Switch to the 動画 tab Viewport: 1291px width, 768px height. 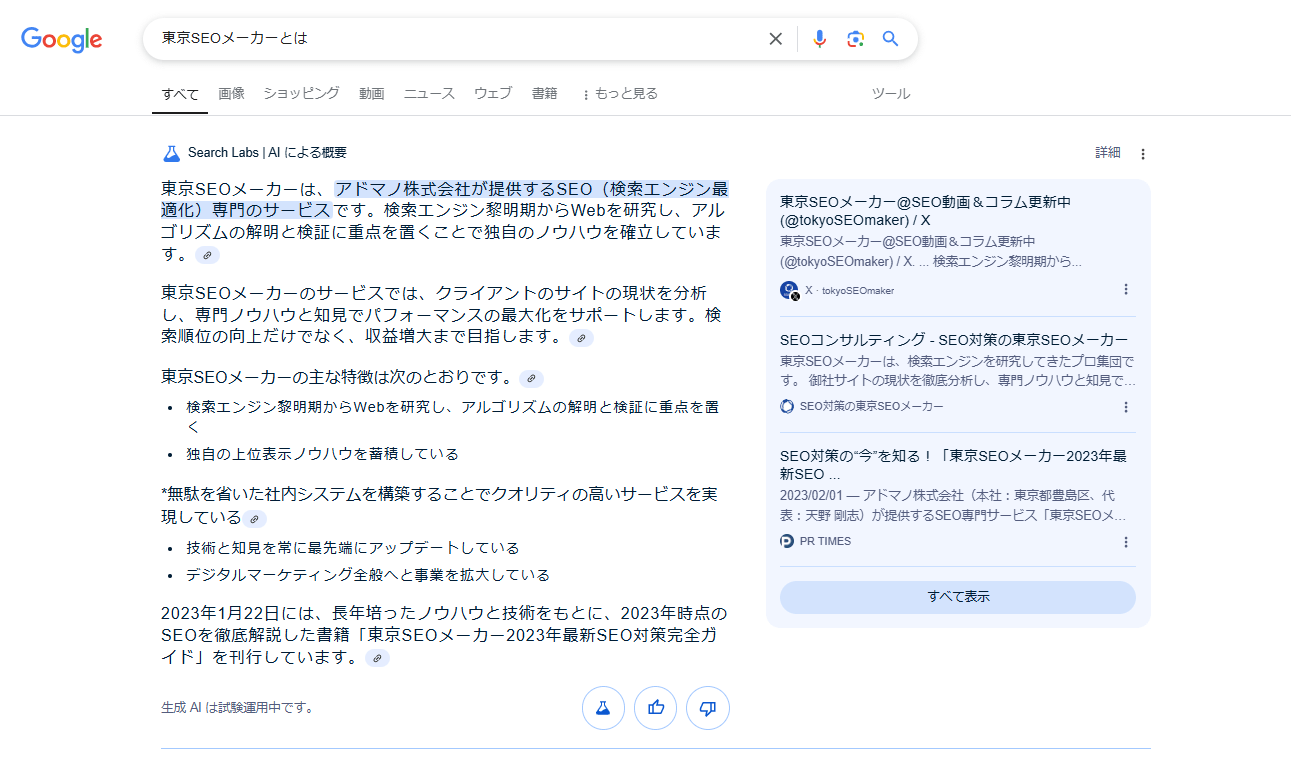click(x=372, y=93)
